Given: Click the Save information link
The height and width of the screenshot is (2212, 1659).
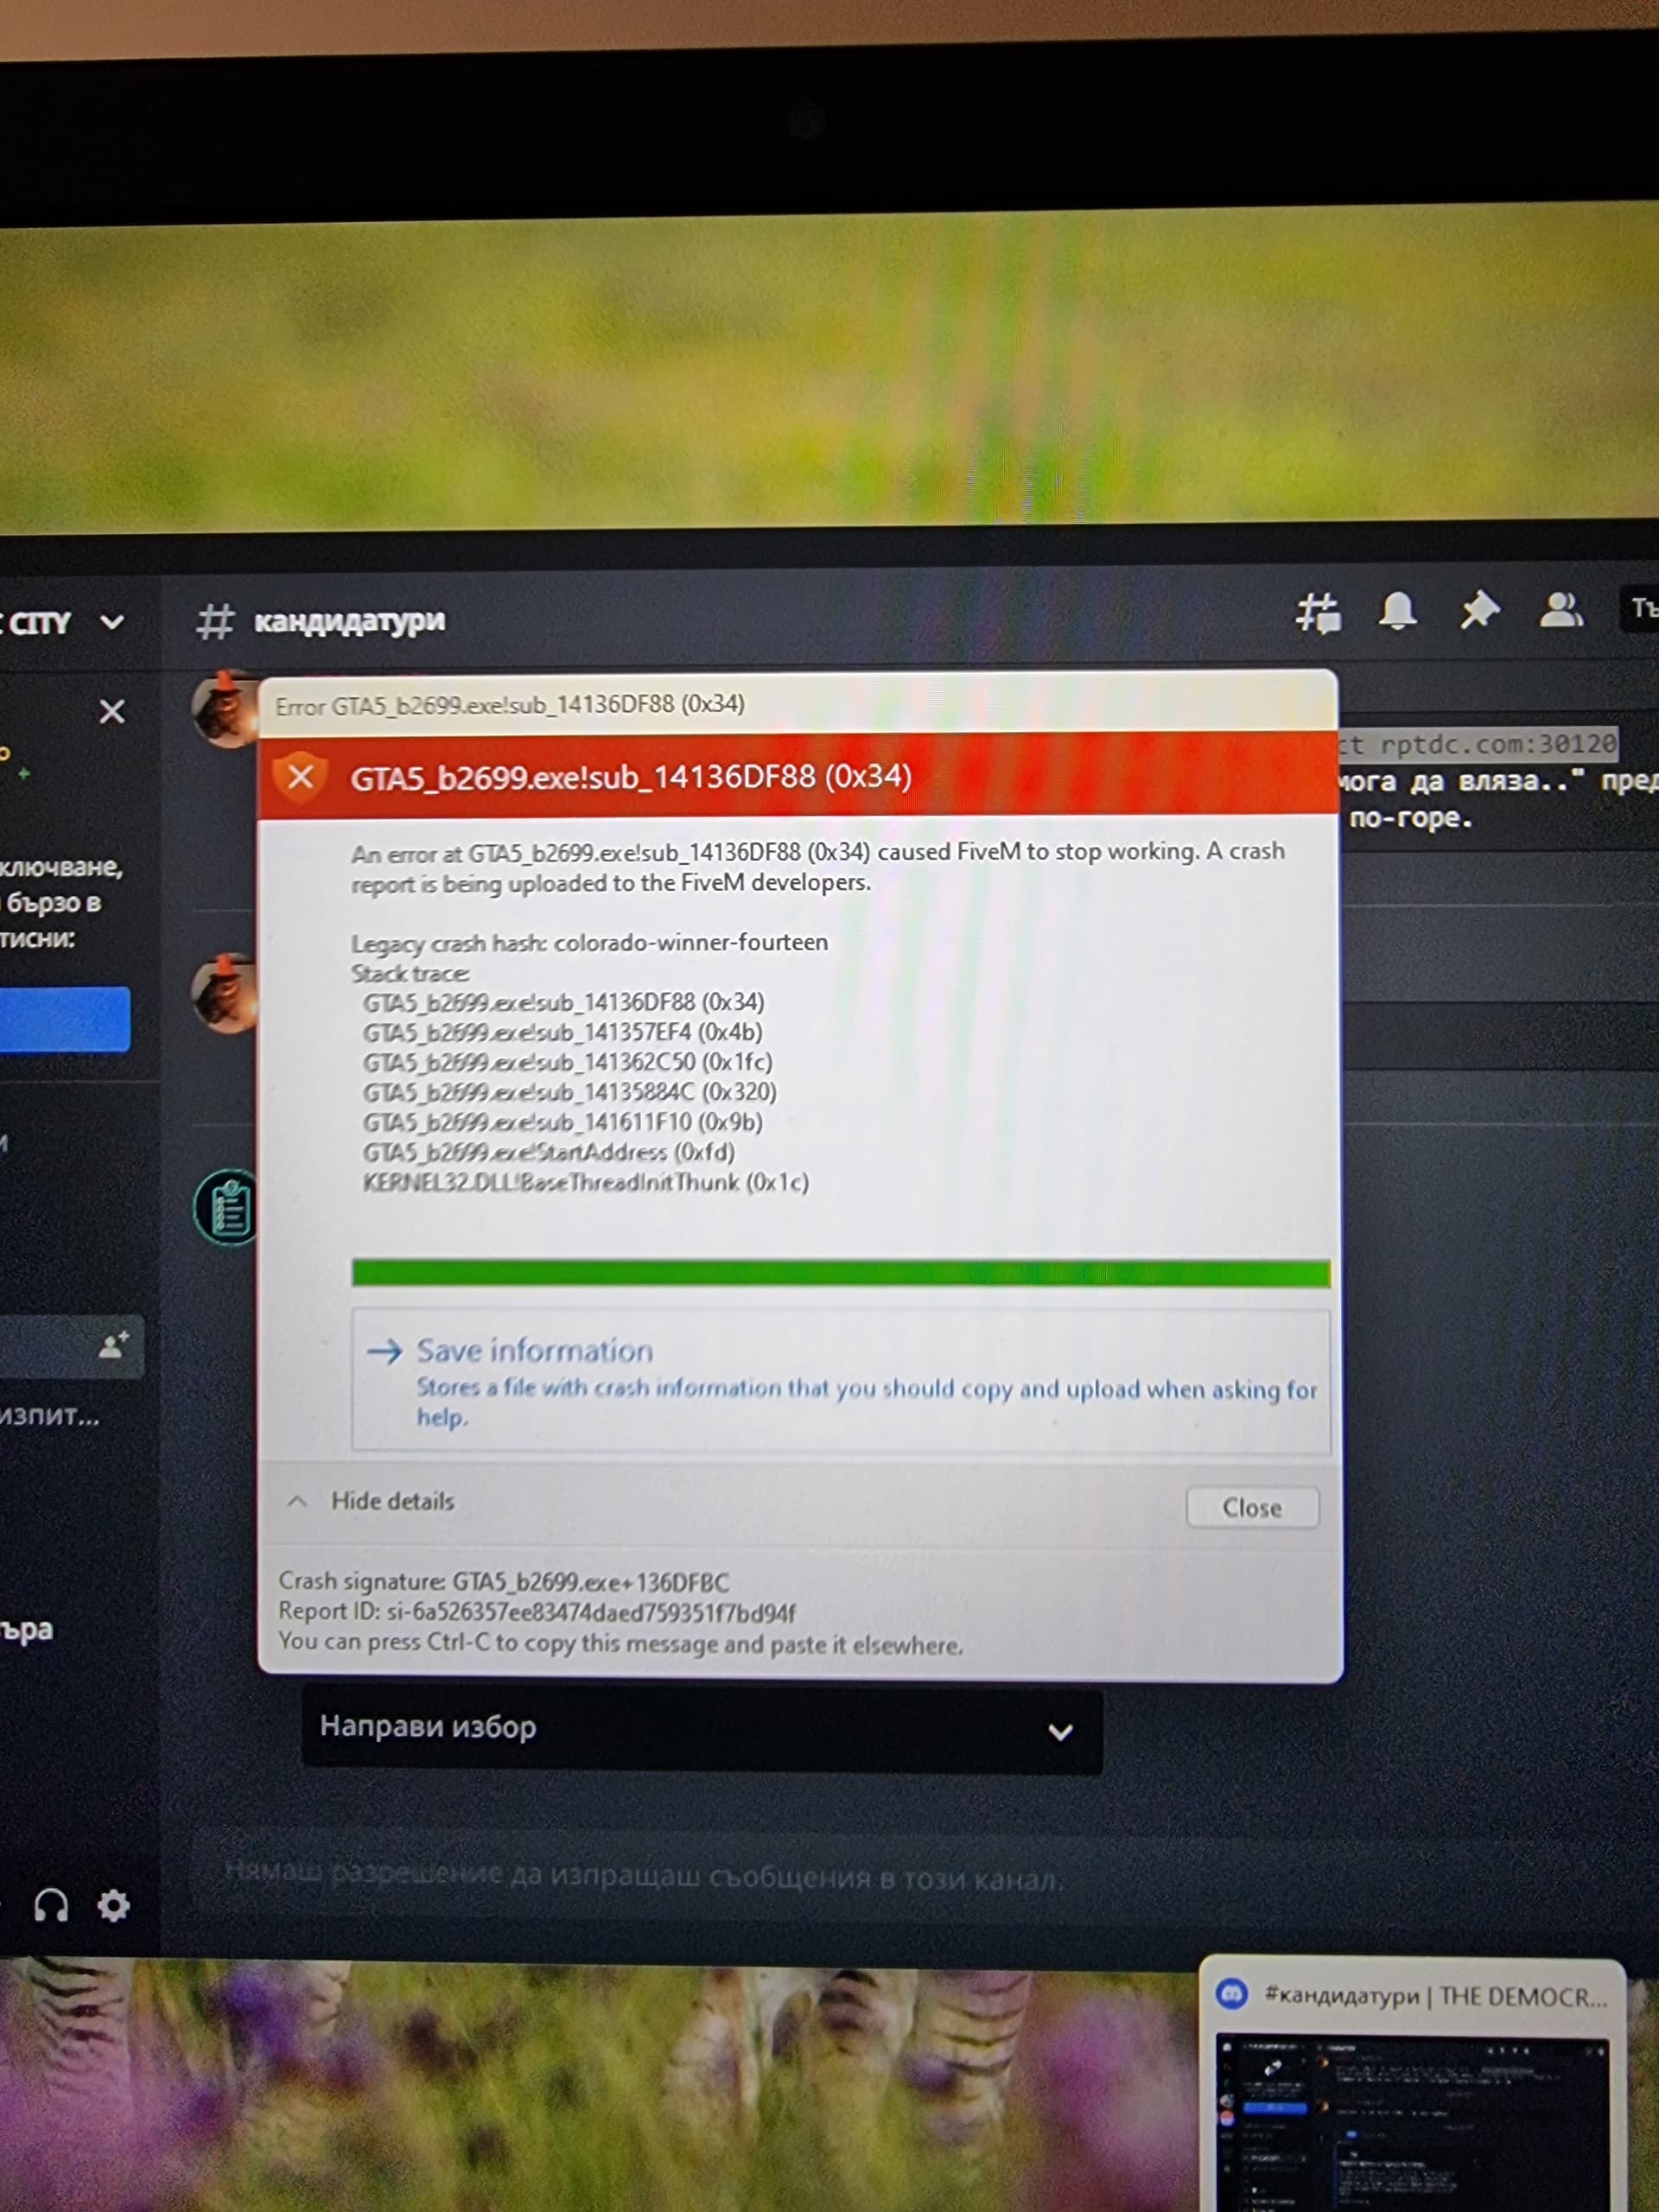Looking at the screenshot, I should [535, 1351].
